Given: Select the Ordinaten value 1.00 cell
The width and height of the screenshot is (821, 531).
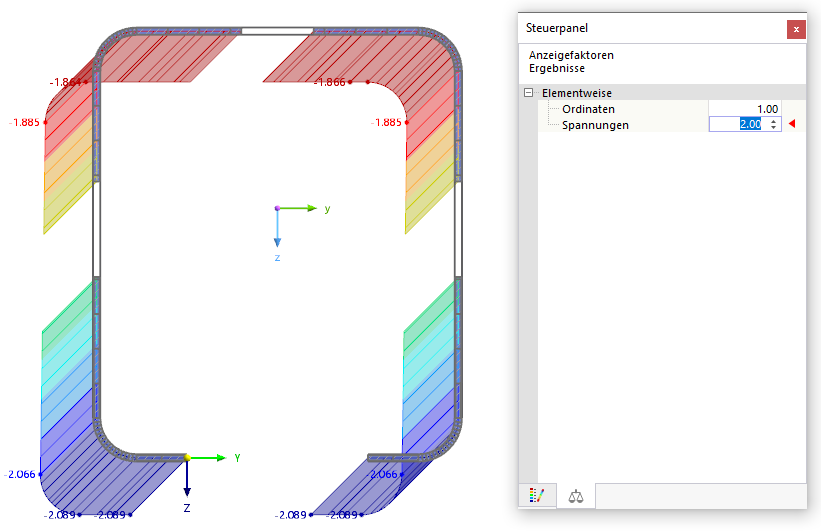Looking at the screenshot, I should 745,109.
